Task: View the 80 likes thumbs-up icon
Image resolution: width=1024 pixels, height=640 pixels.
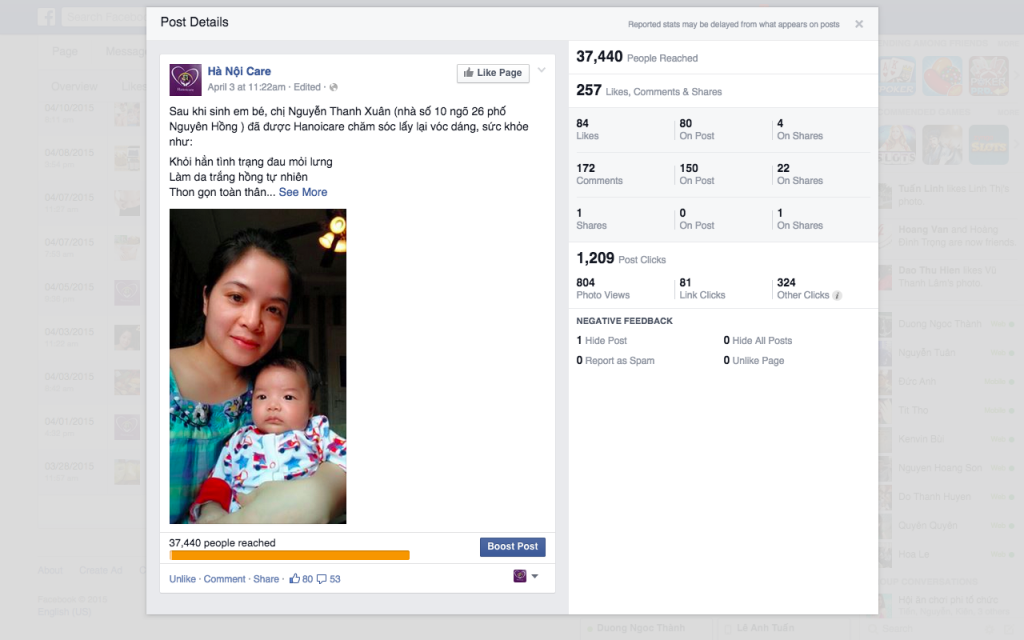Action: (295, 579)
